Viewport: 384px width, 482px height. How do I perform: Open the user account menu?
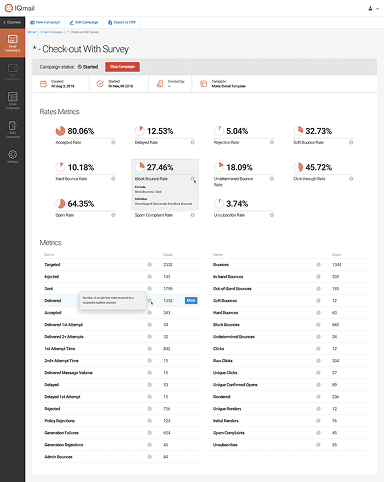click(373, 8)
